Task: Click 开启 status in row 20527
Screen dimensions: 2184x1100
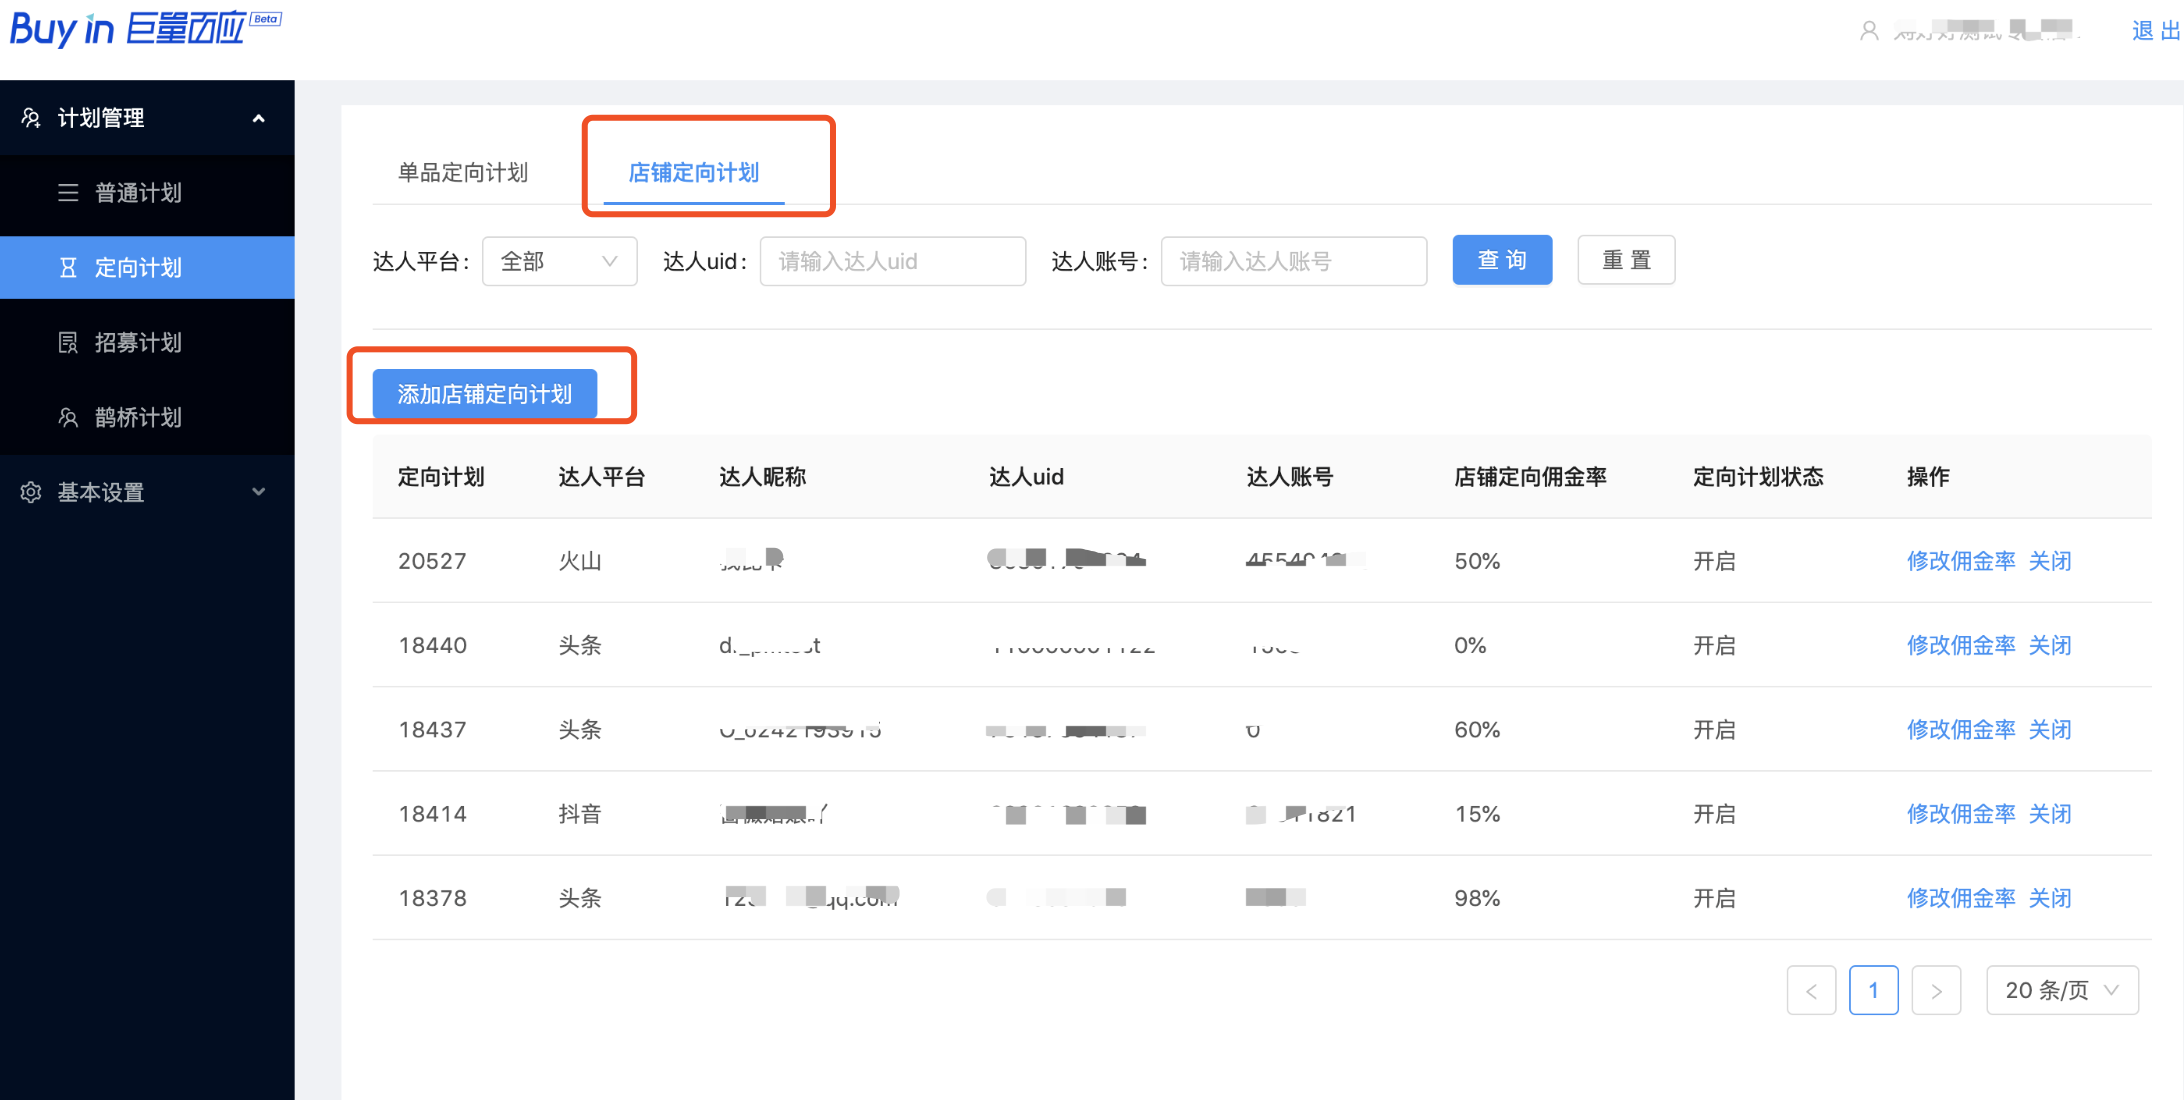Action: 1714,561
